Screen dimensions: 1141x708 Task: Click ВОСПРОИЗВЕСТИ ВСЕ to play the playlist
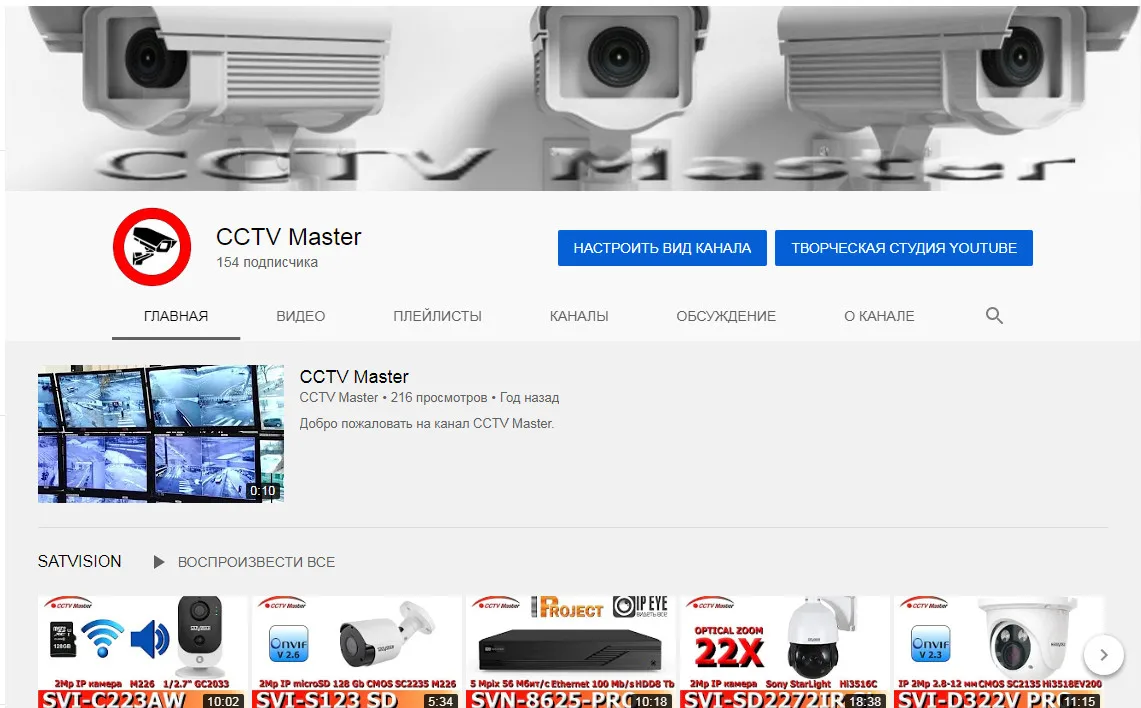coord(256,562)
